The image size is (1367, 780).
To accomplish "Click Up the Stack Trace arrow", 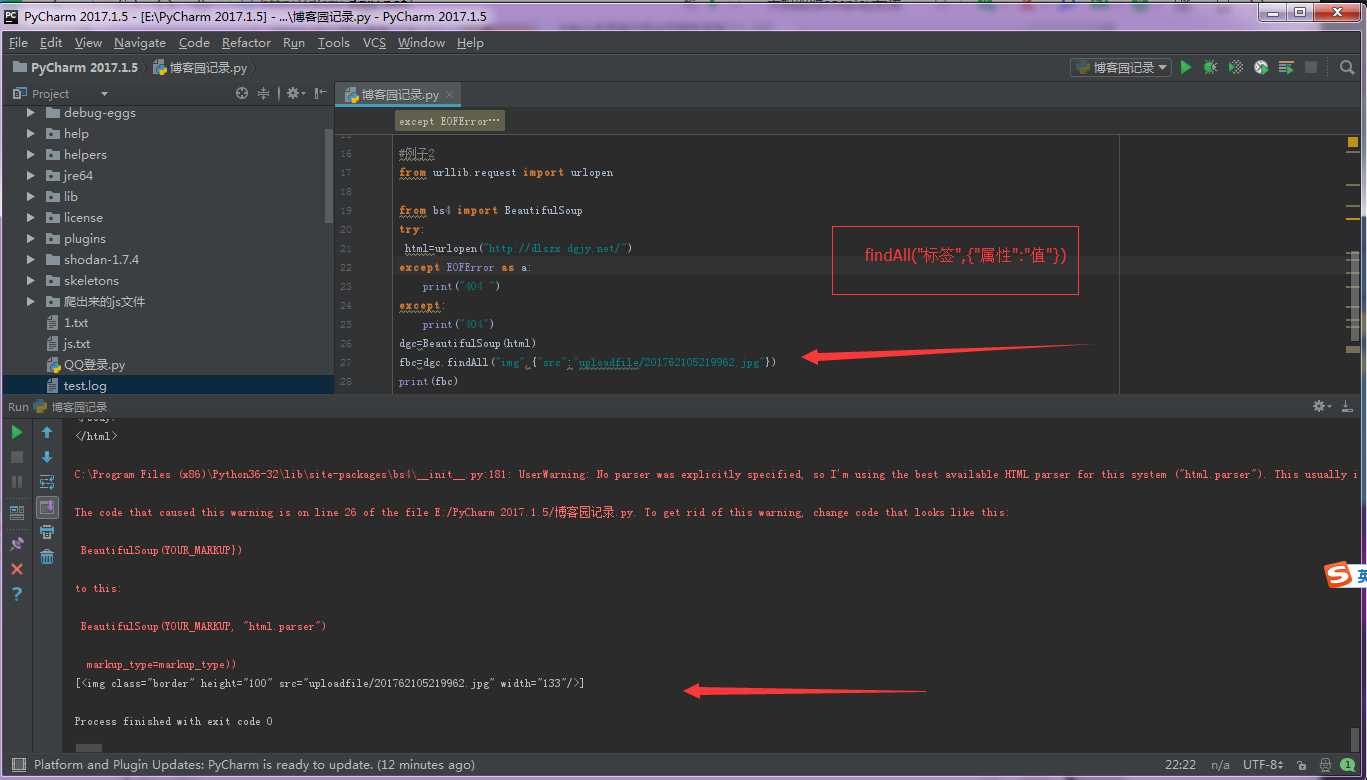I will tap(47, 432).
